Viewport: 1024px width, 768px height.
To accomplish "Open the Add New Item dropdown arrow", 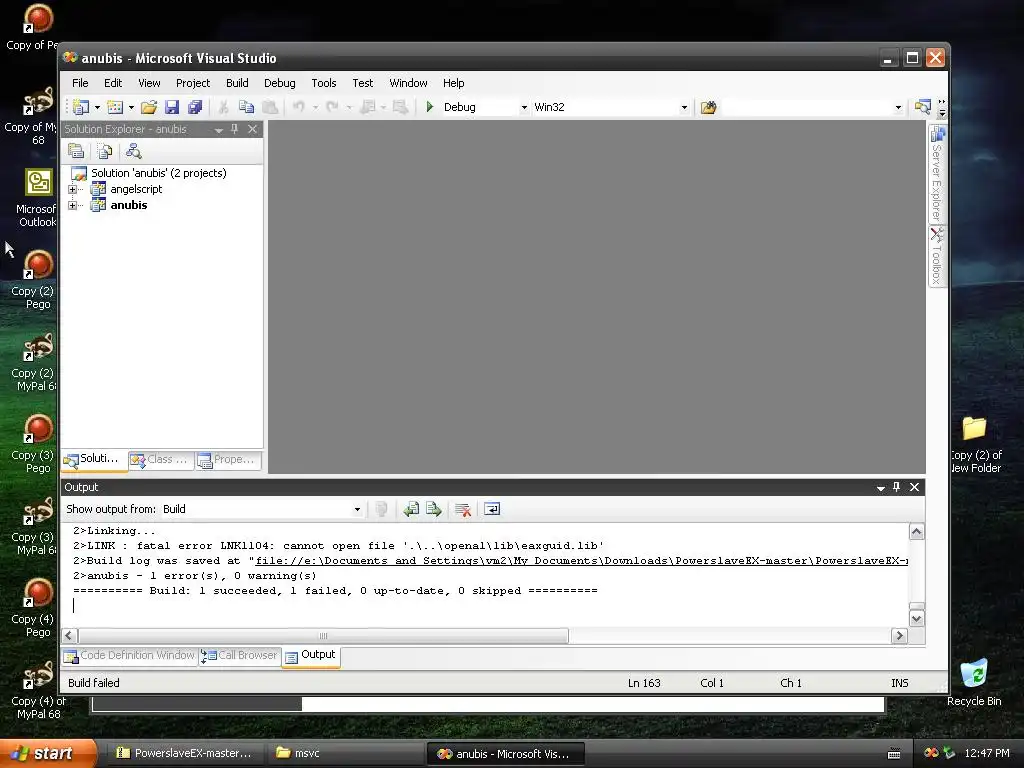I will pyautogui.click(x=131, y=107).
